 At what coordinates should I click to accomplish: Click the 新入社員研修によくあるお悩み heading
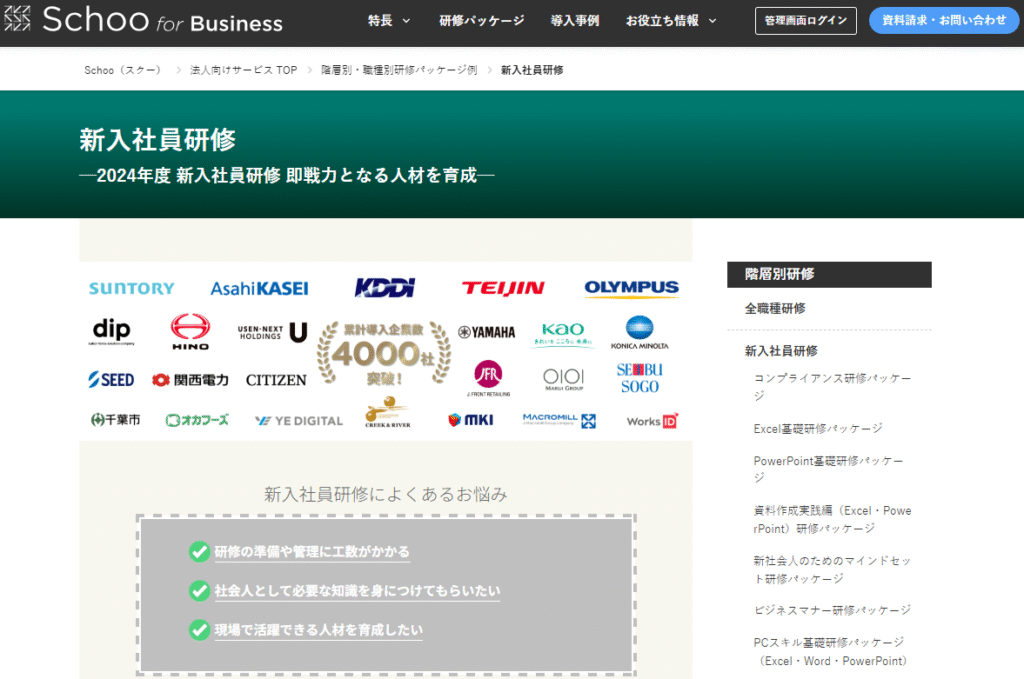(x=385, y=494)
